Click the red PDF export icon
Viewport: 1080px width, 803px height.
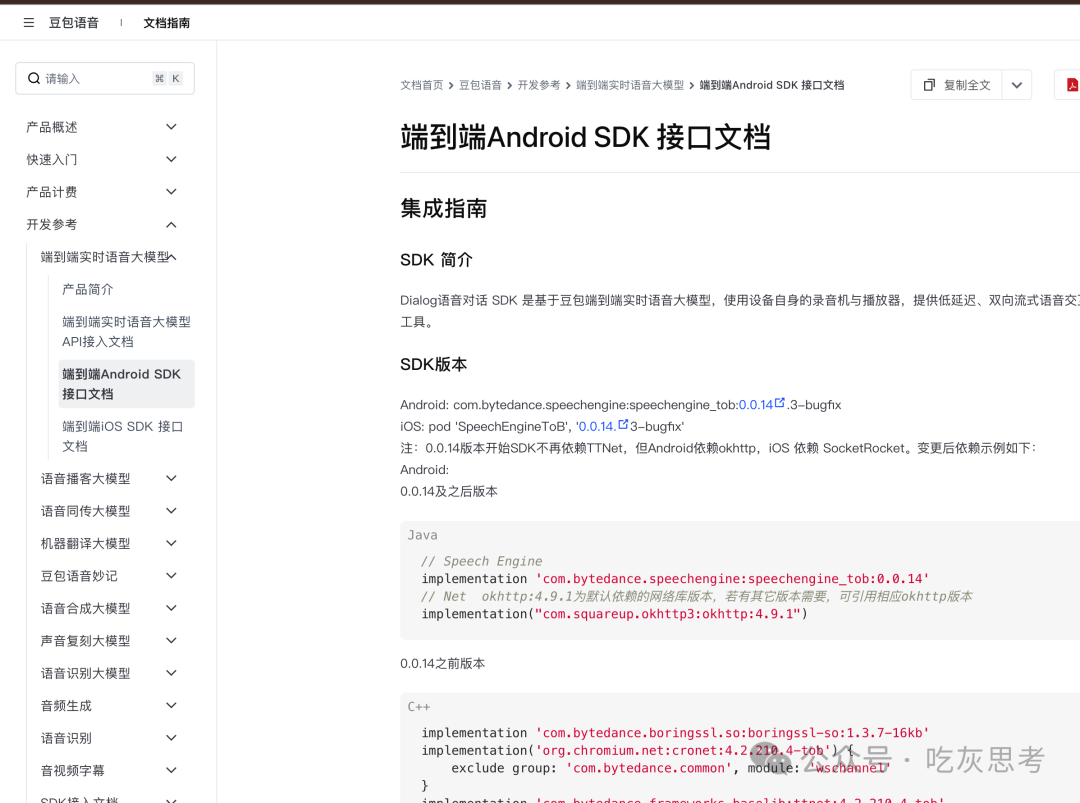click(1072, 85)
